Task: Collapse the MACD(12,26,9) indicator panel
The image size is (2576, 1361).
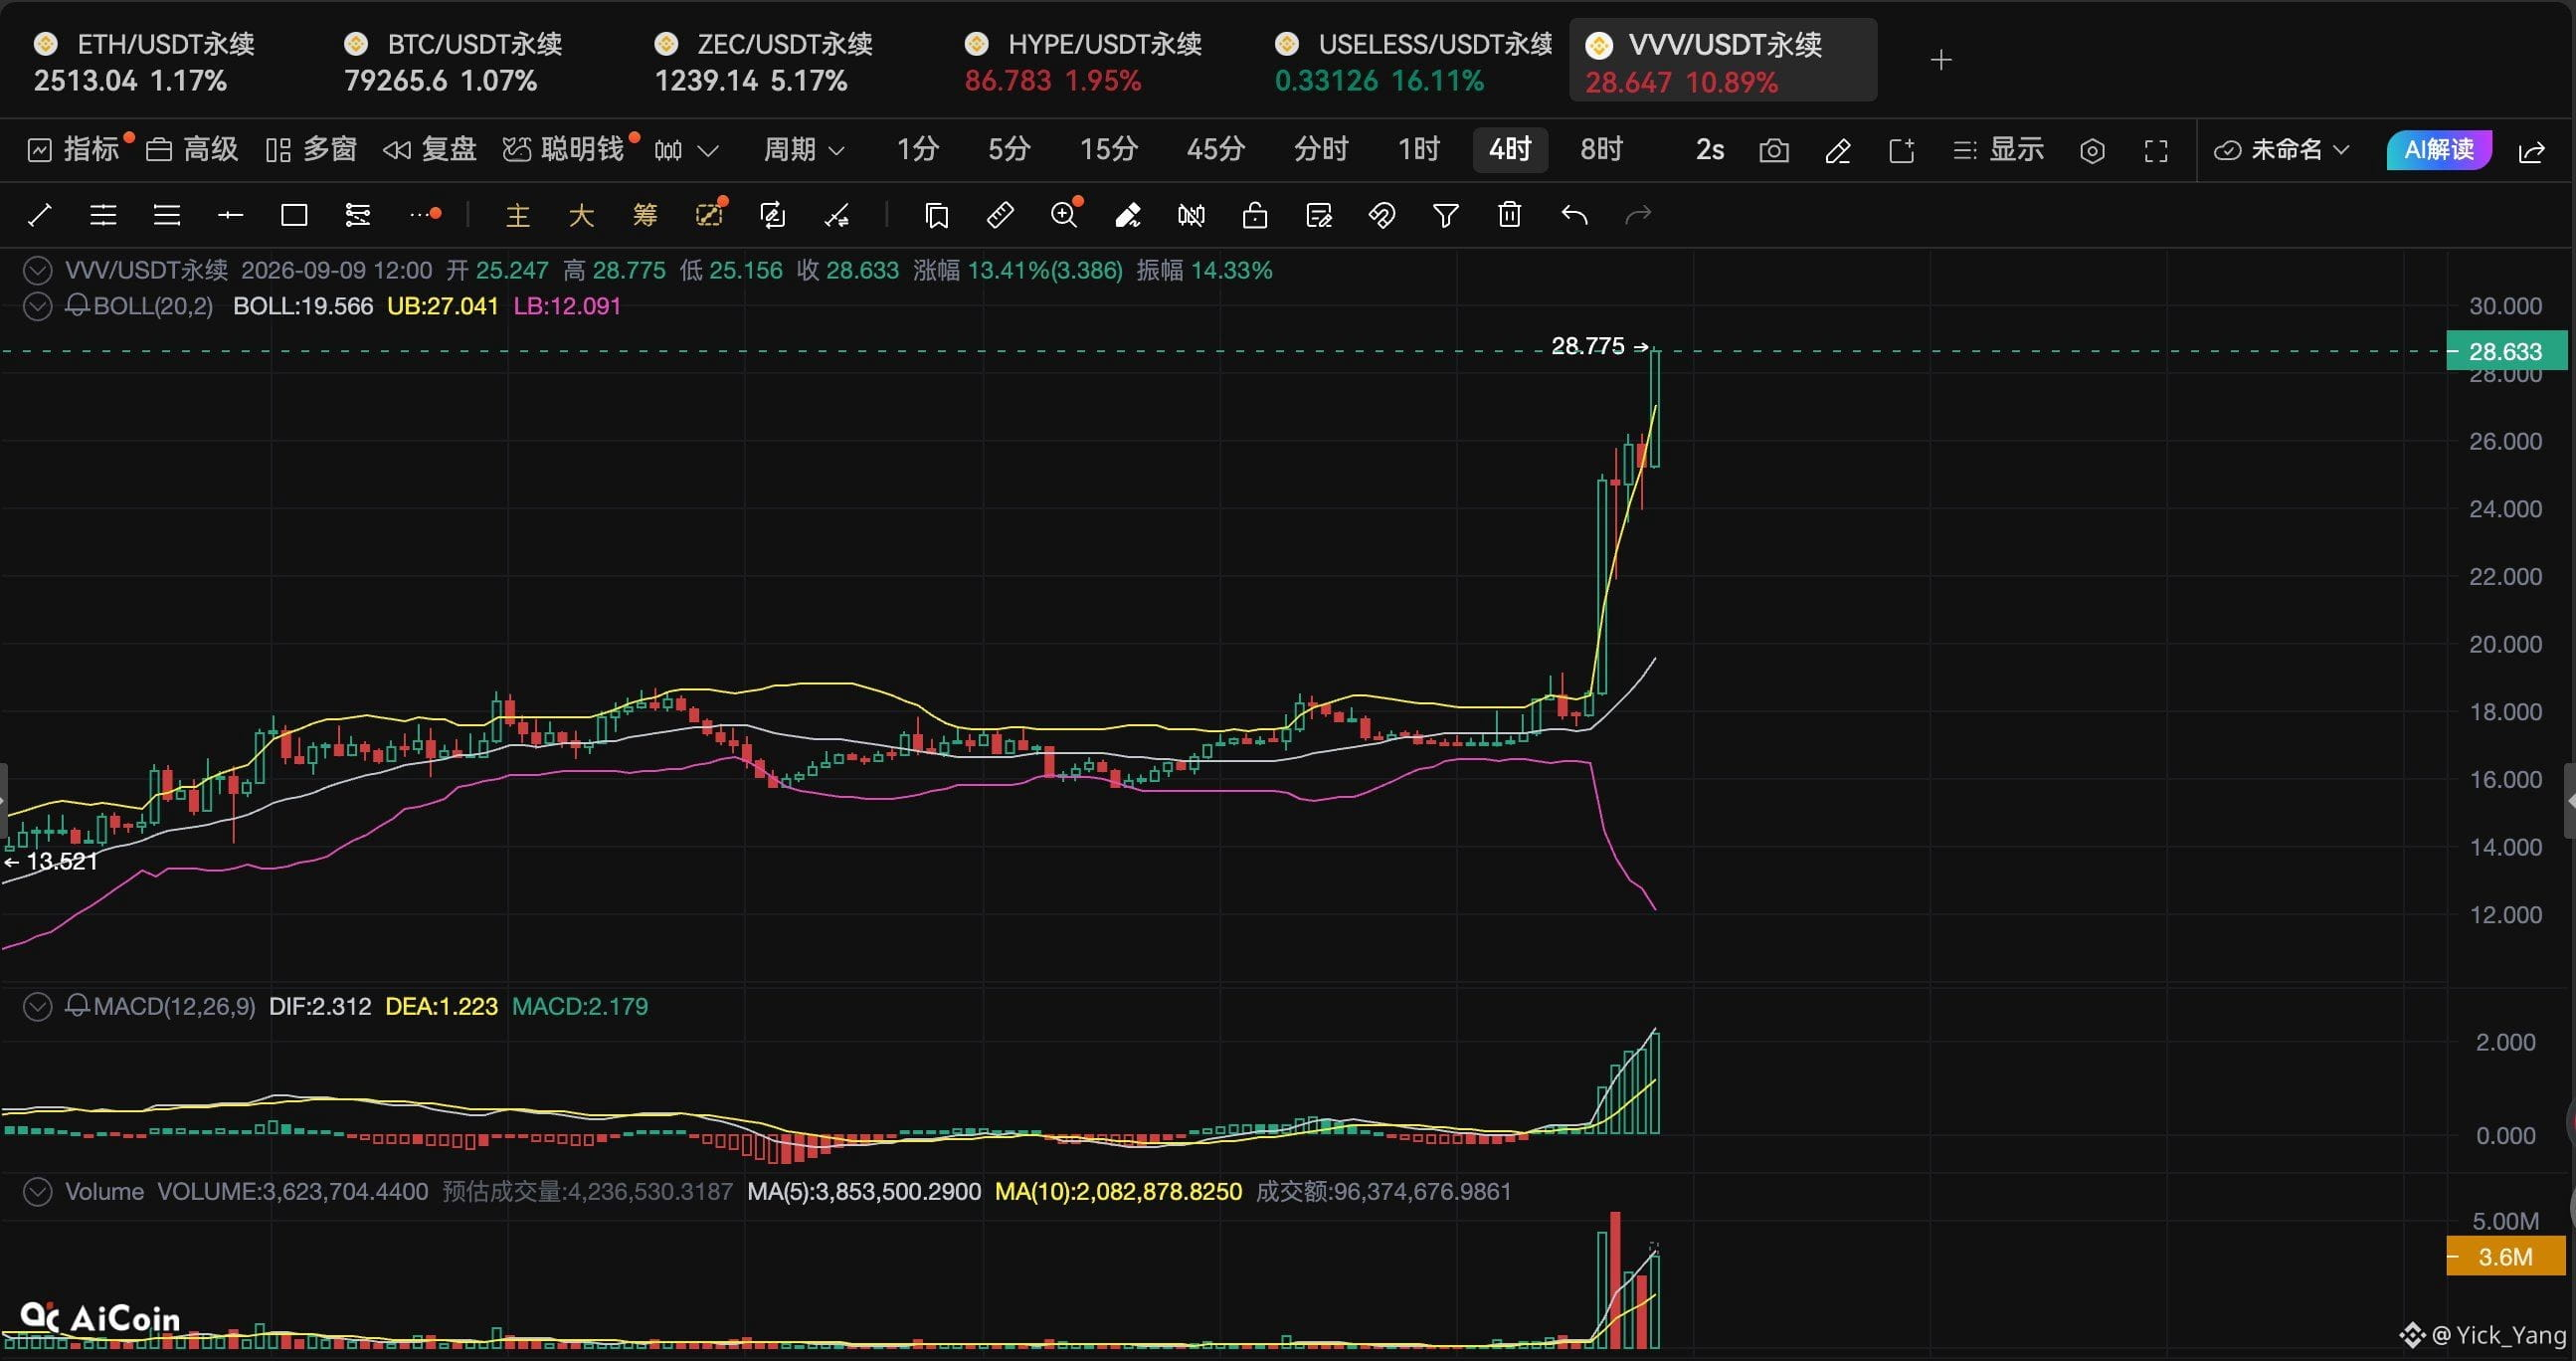Action: tap(37, 1006)
